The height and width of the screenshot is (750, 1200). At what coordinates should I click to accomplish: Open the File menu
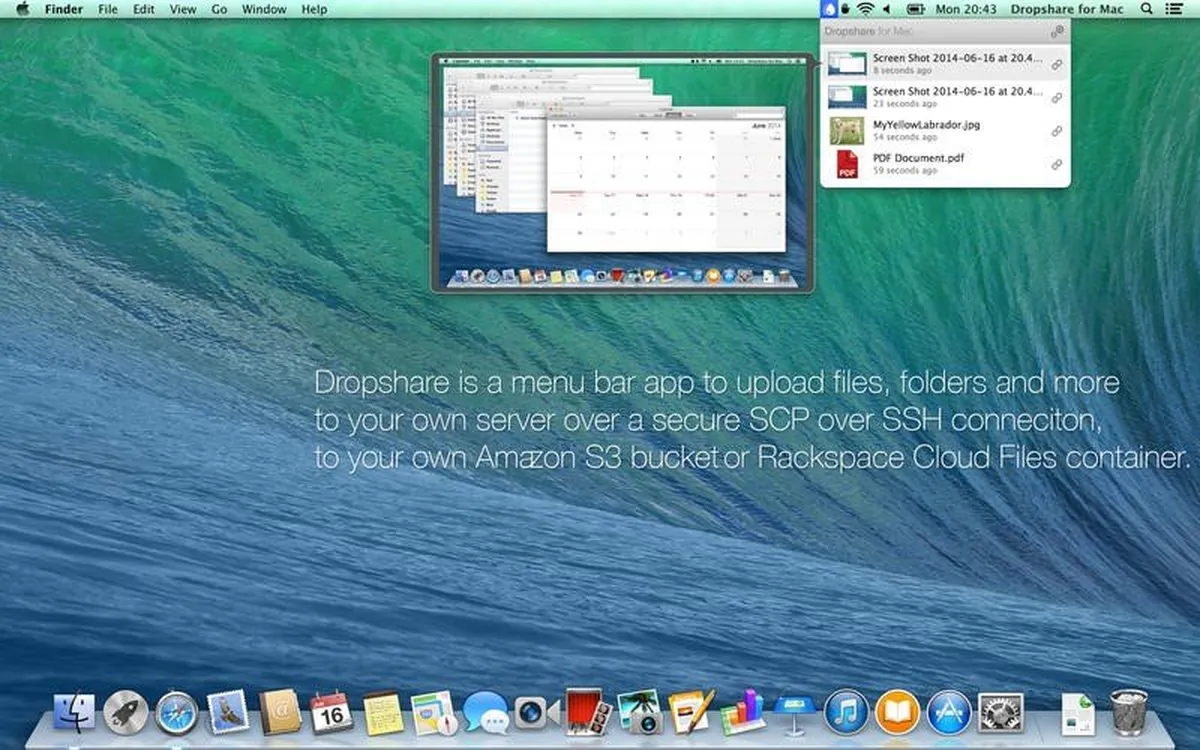(x=107, y=9)
